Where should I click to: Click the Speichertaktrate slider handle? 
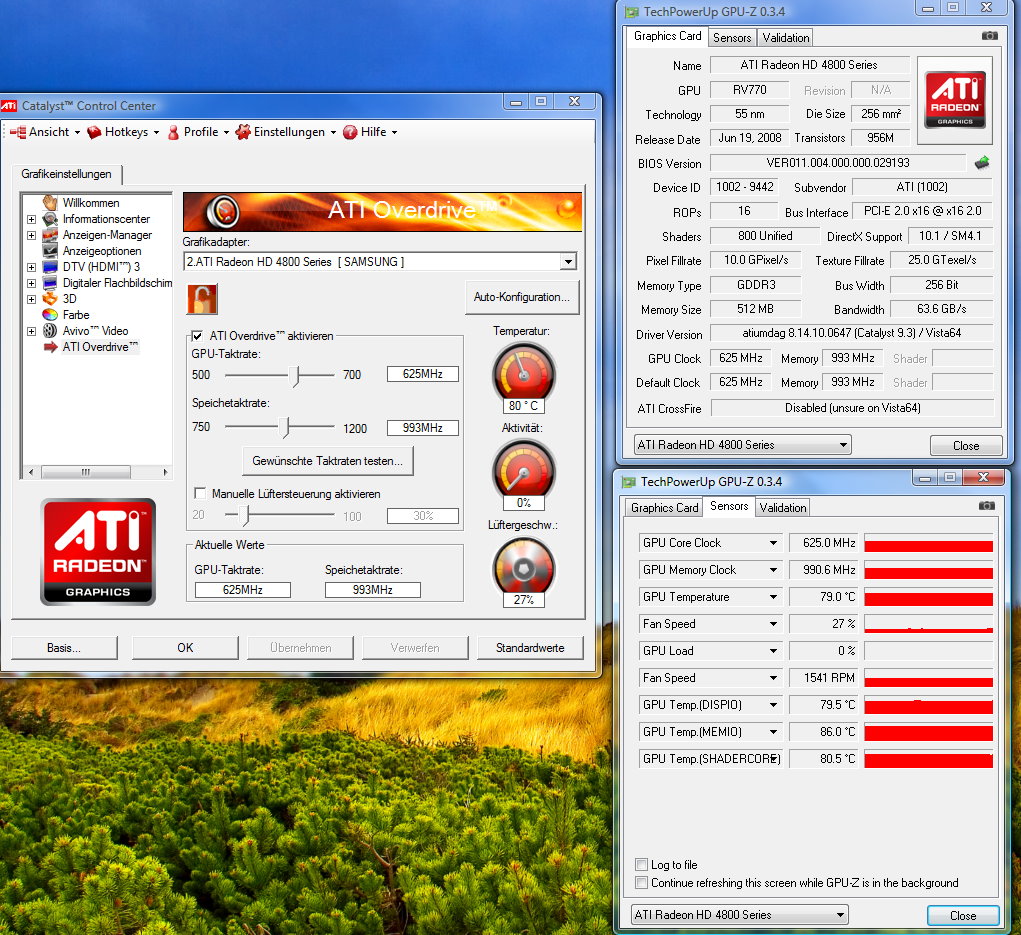tap(284, 427)
